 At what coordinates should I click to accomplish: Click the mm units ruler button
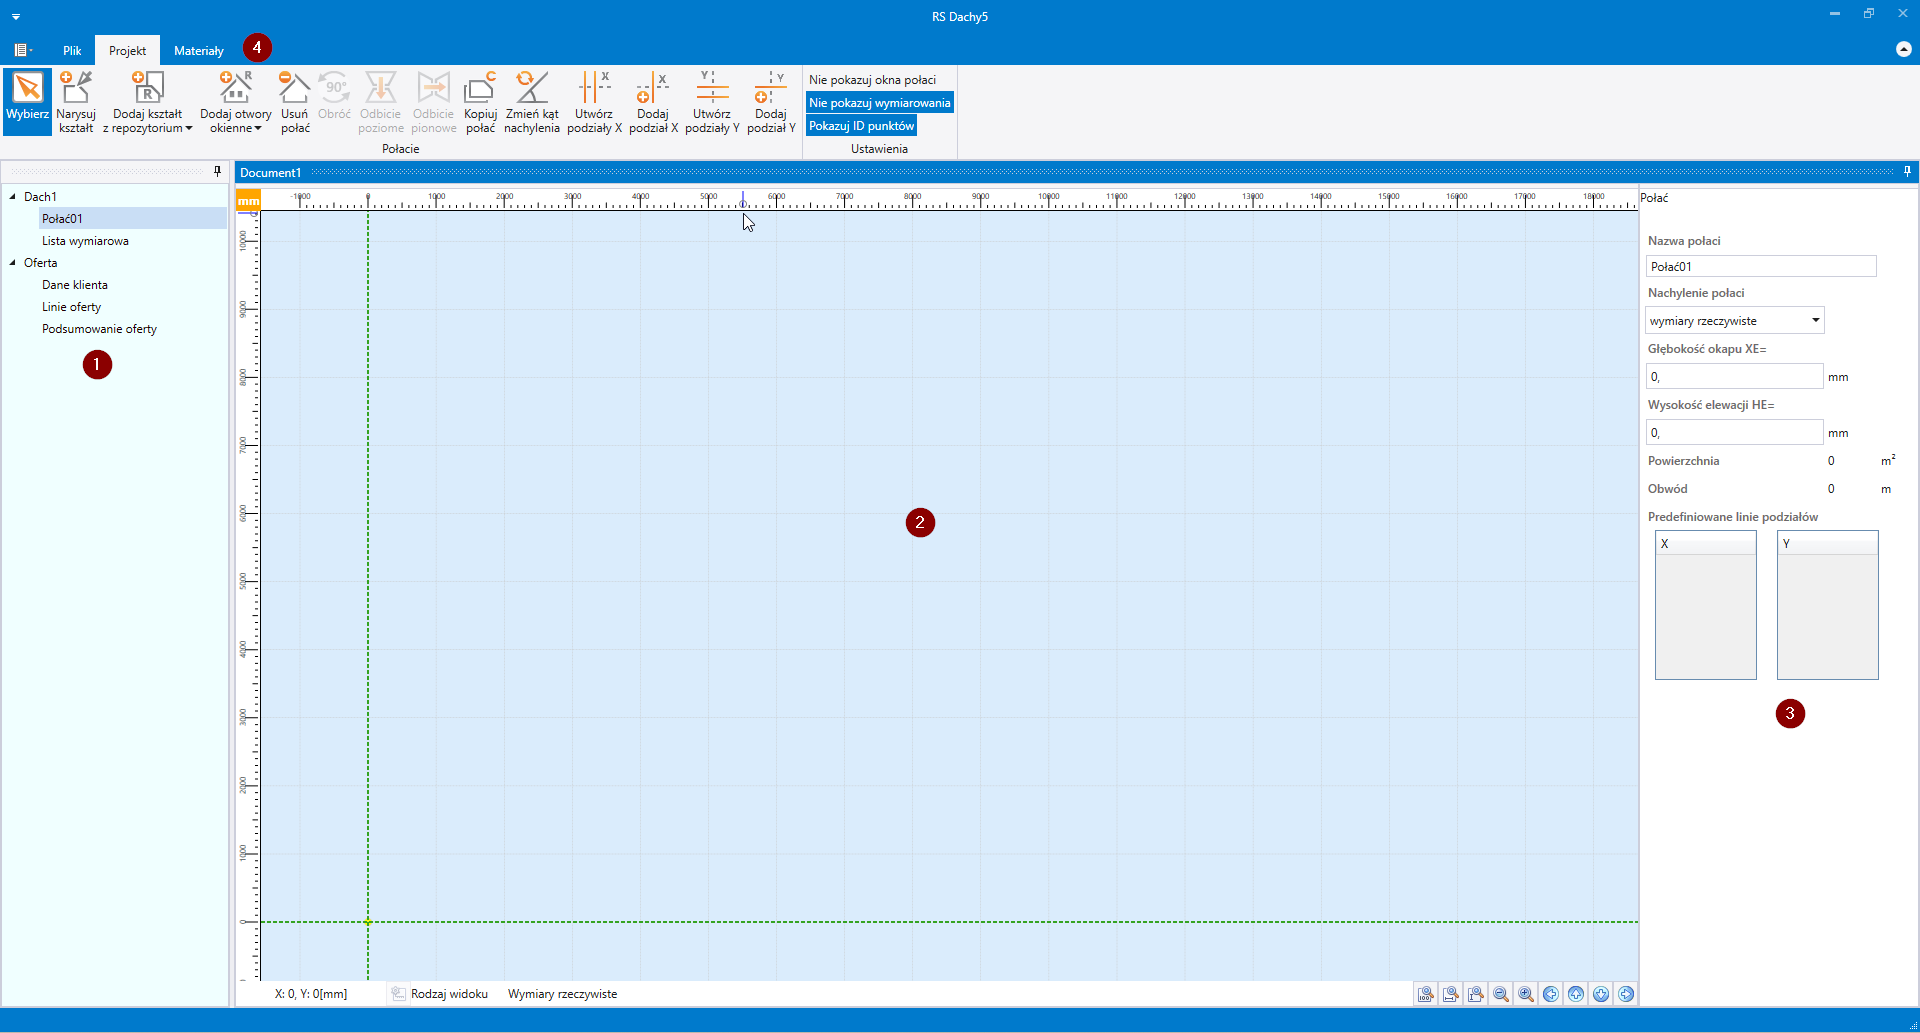248,201
